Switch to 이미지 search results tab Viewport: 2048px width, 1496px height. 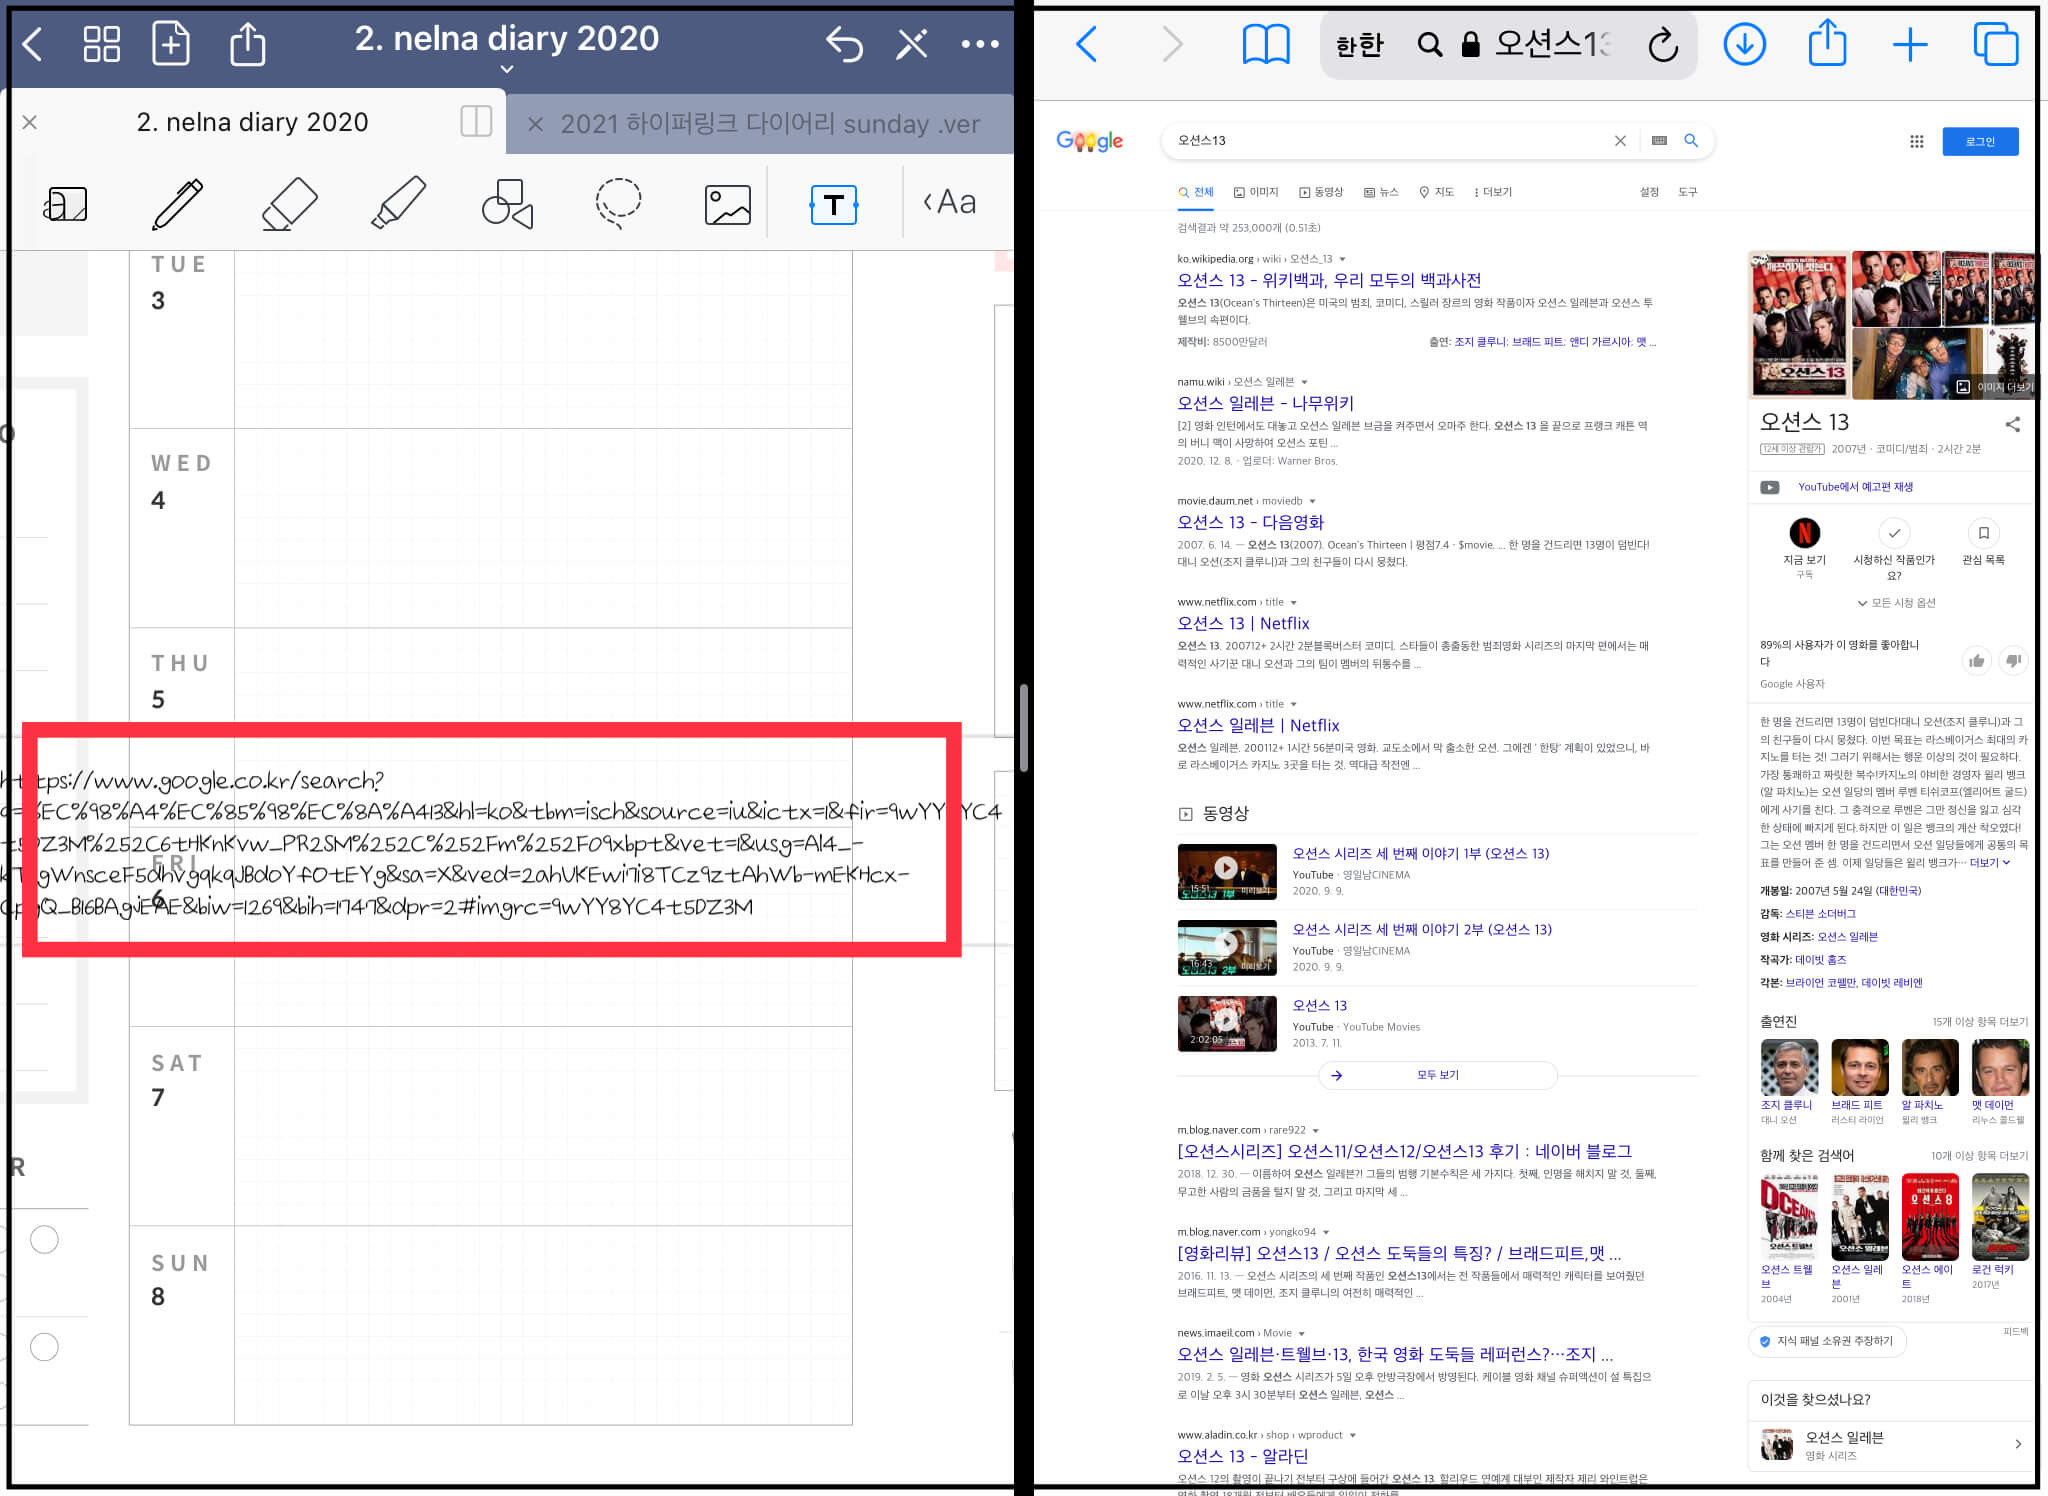click(1257, 192)
